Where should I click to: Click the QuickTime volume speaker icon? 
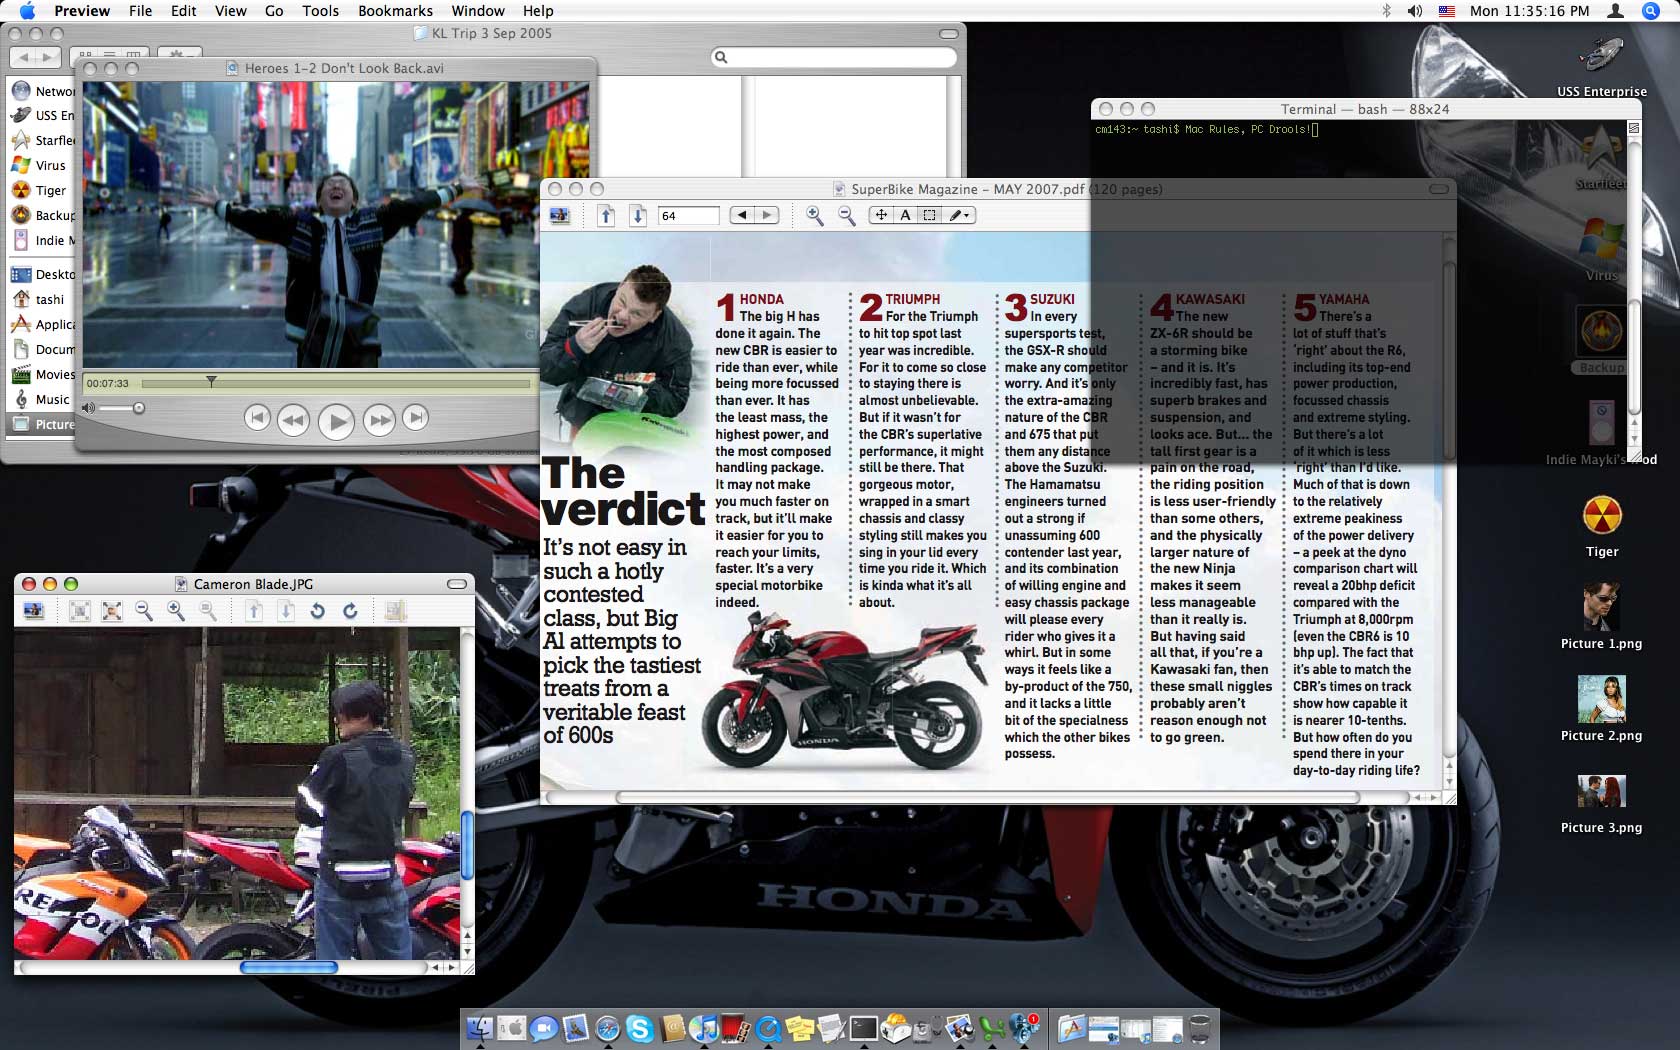[x=89, y=408]
